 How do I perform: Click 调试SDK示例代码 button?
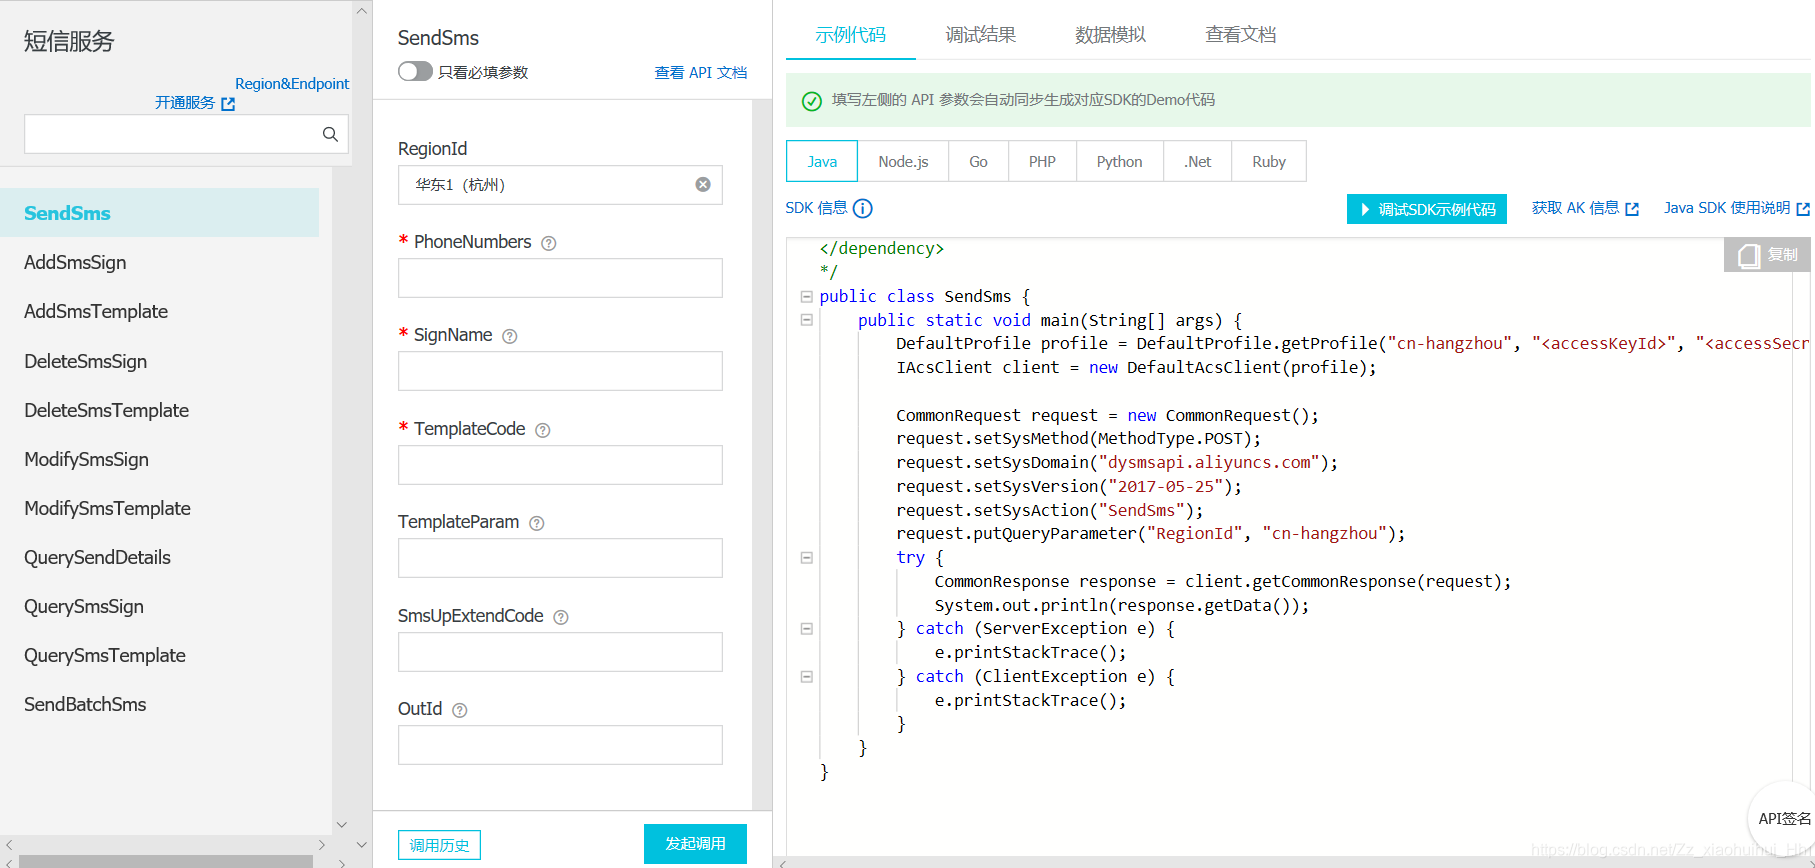click(1427, 209)
